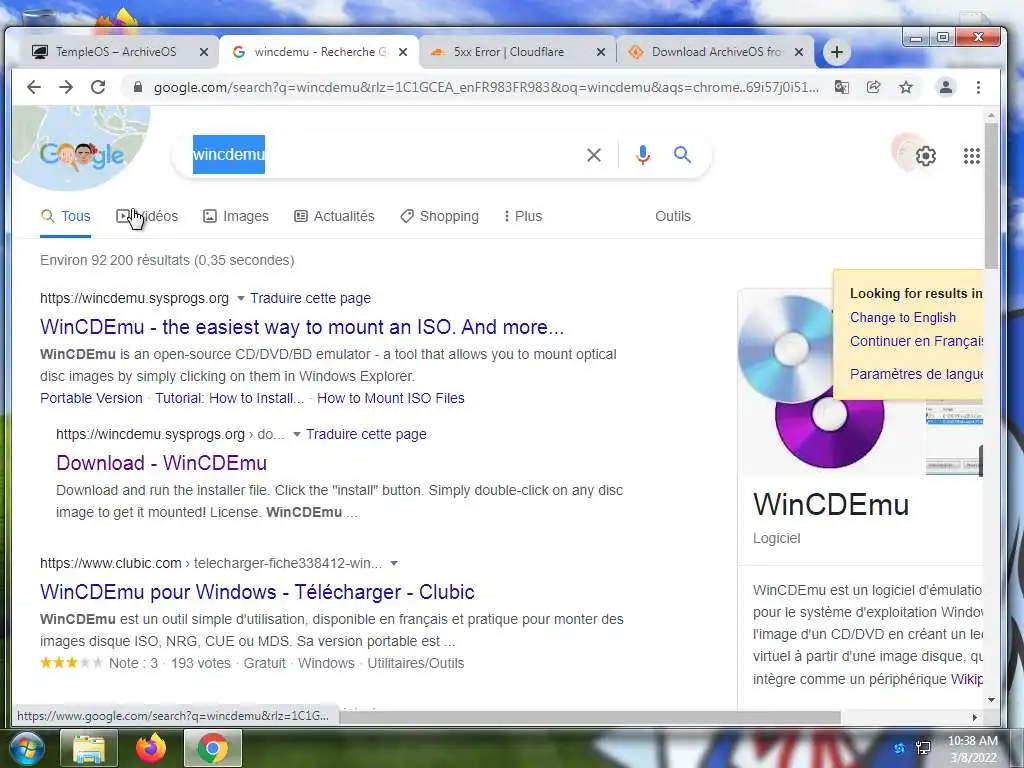1024x768 pixels.
Task: Clear the search box with the X icon
Action: point(594,155)
